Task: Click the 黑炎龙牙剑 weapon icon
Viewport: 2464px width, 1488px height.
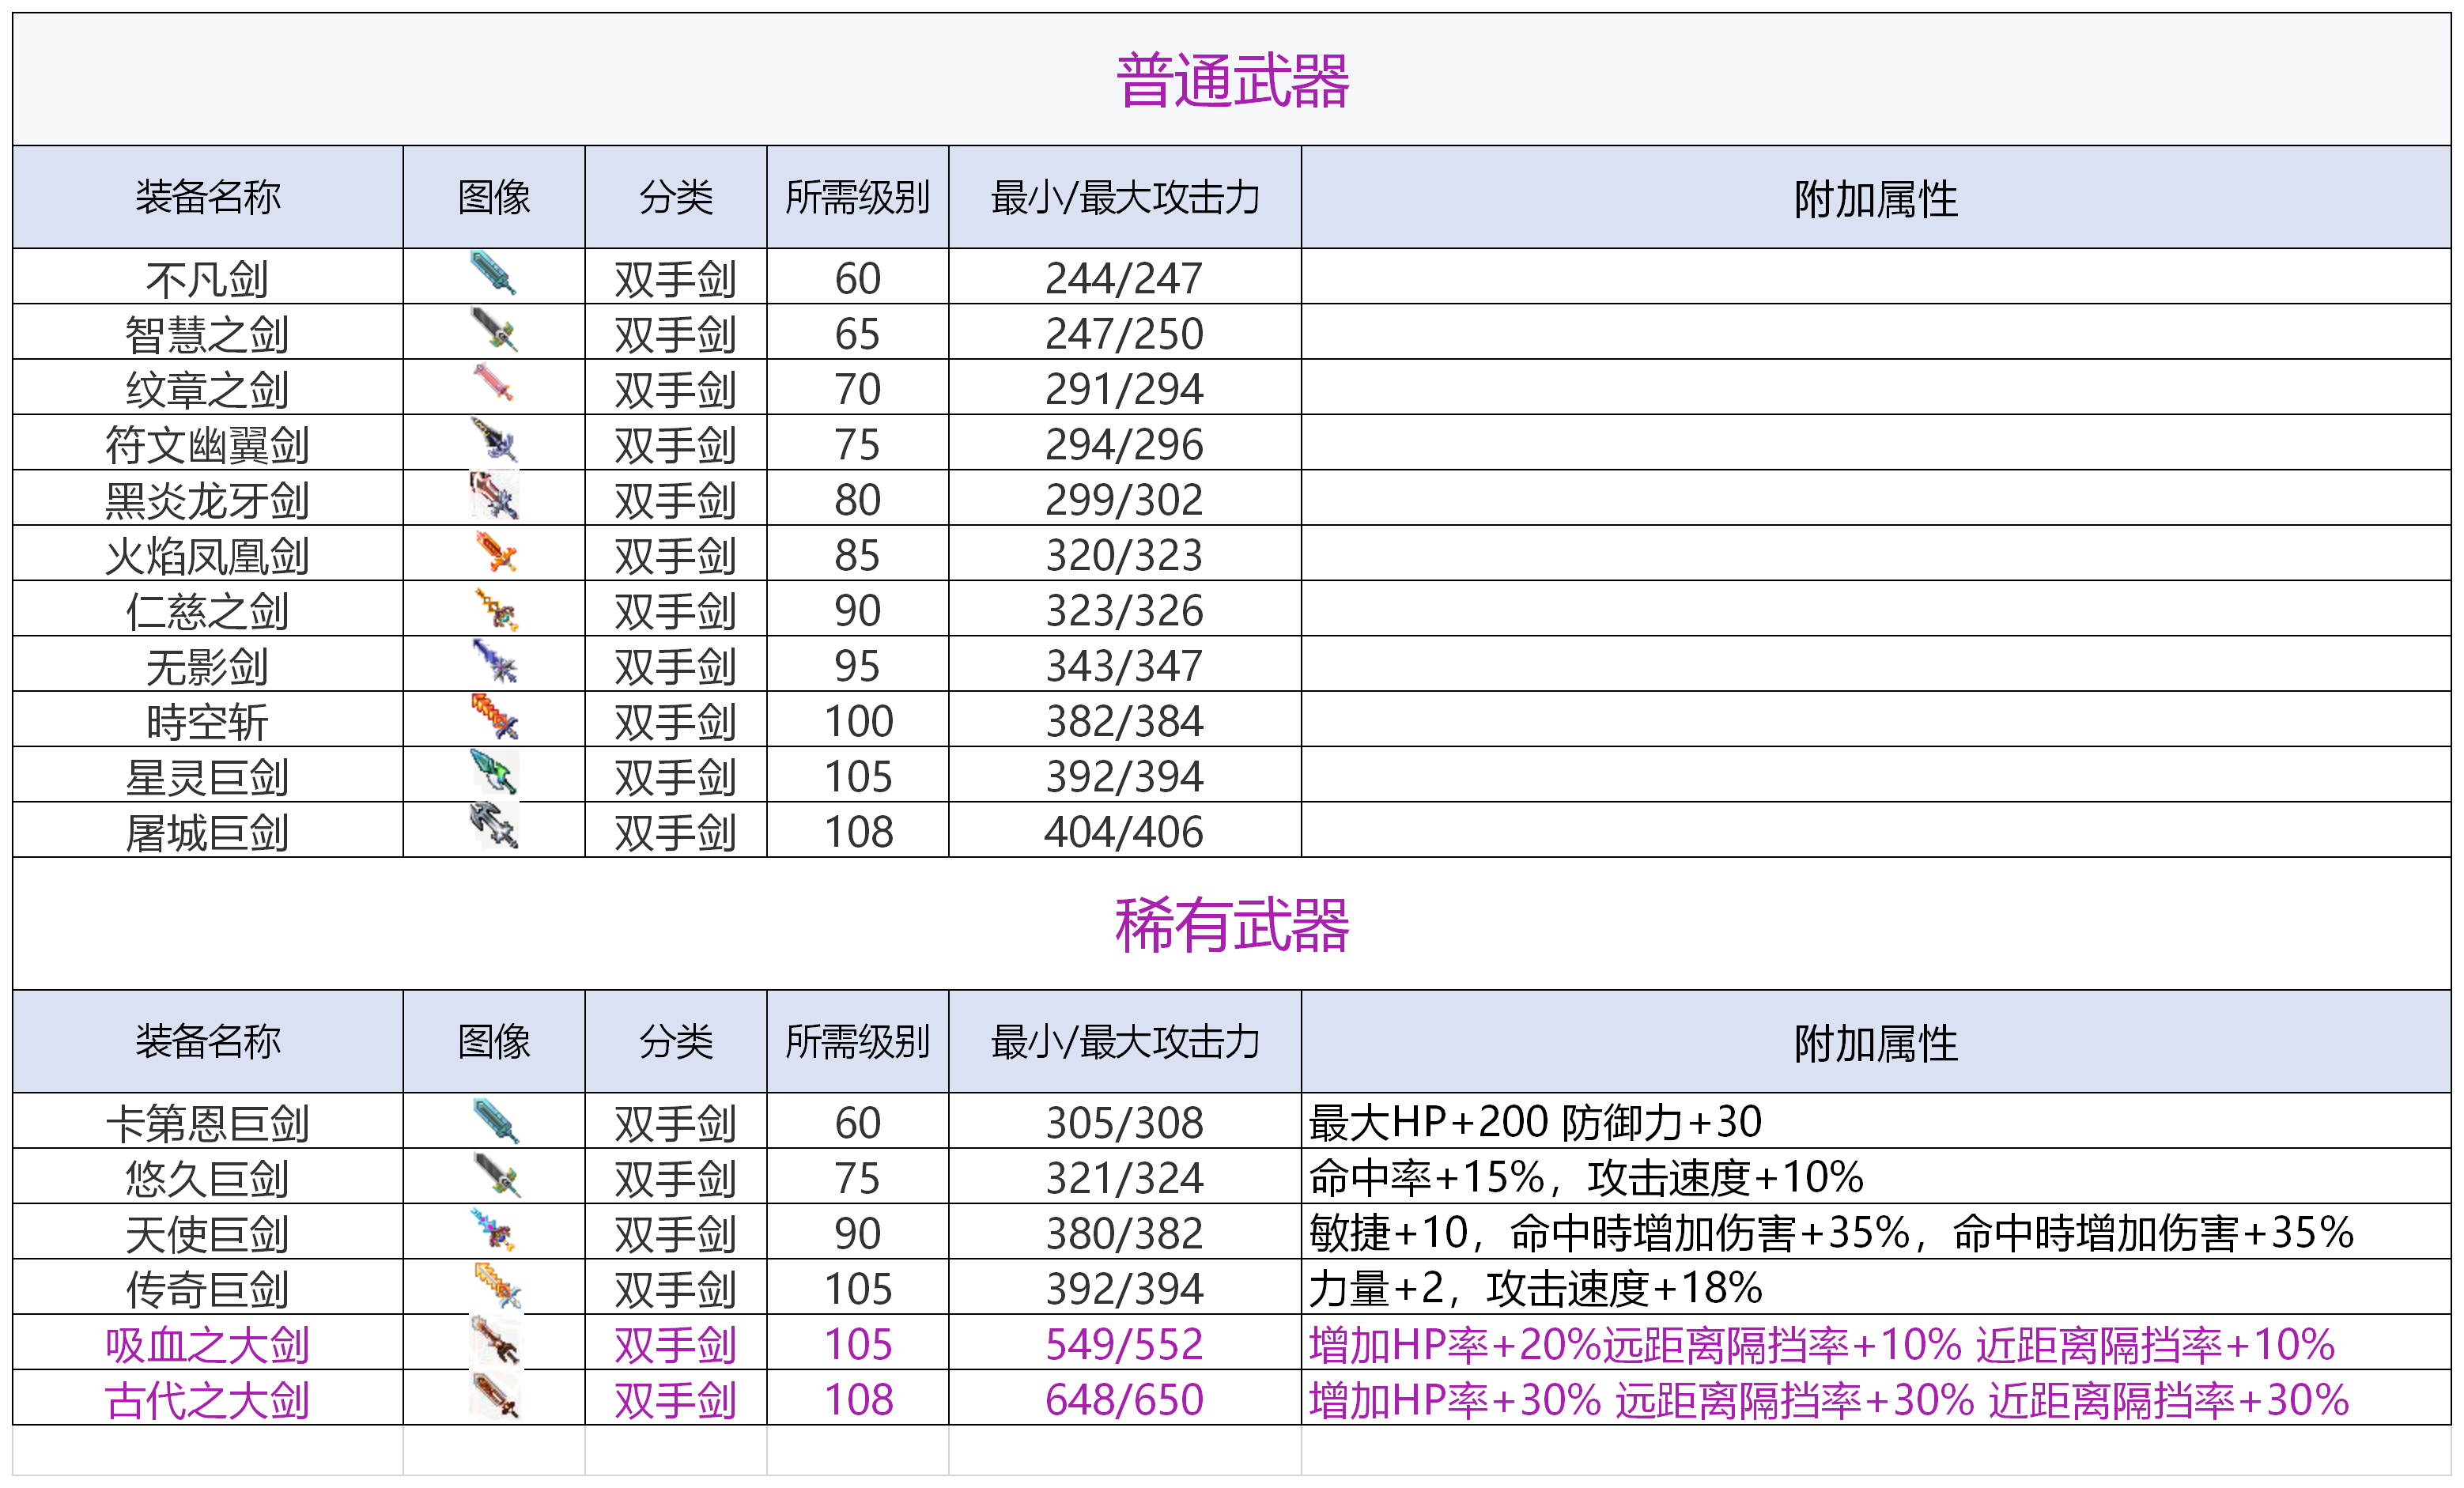Action: point(494,496)
